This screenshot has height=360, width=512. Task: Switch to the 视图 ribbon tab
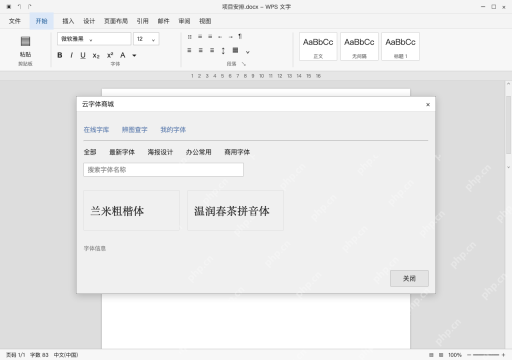click(205, 21)
